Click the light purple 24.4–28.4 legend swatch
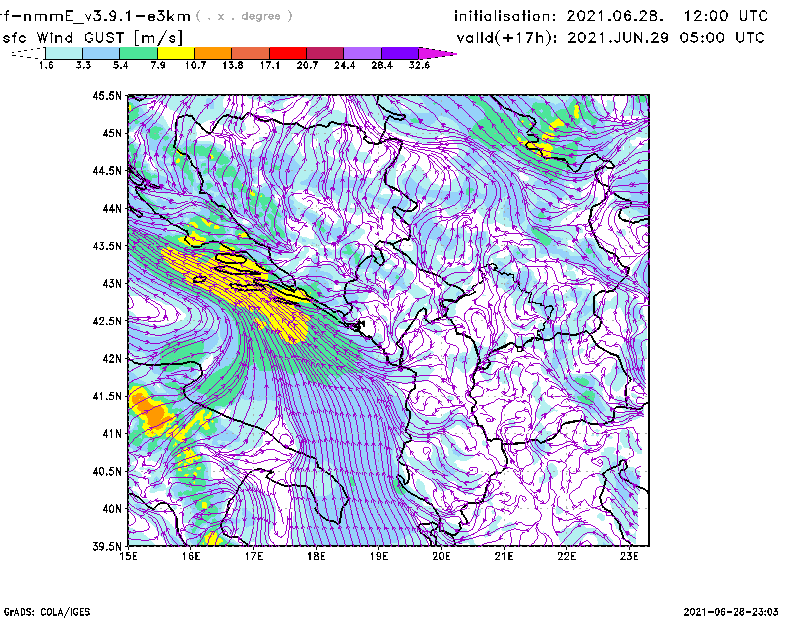800x618 pixels. [x=362, y=53]
